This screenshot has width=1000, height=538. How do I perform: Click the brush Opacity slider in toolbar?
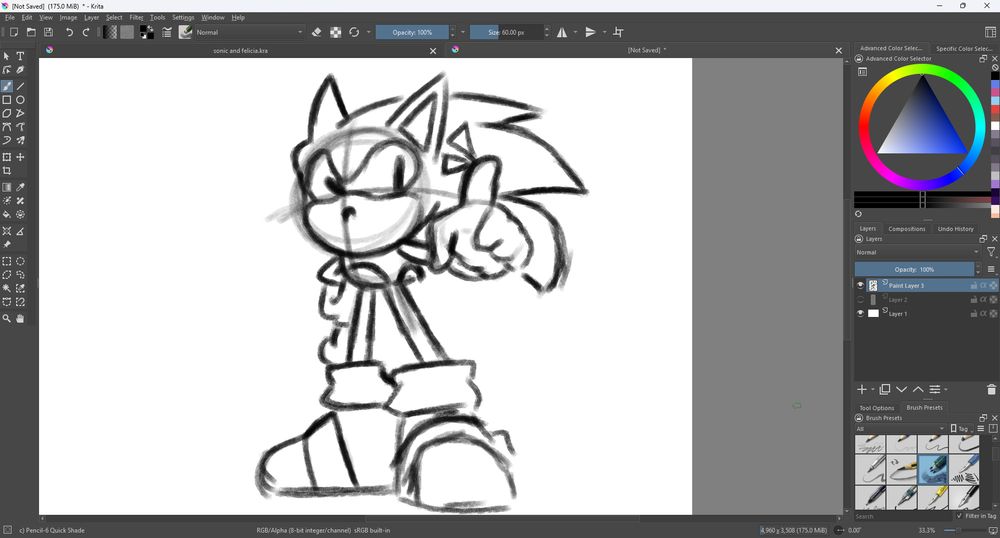[x=412, y=32]
